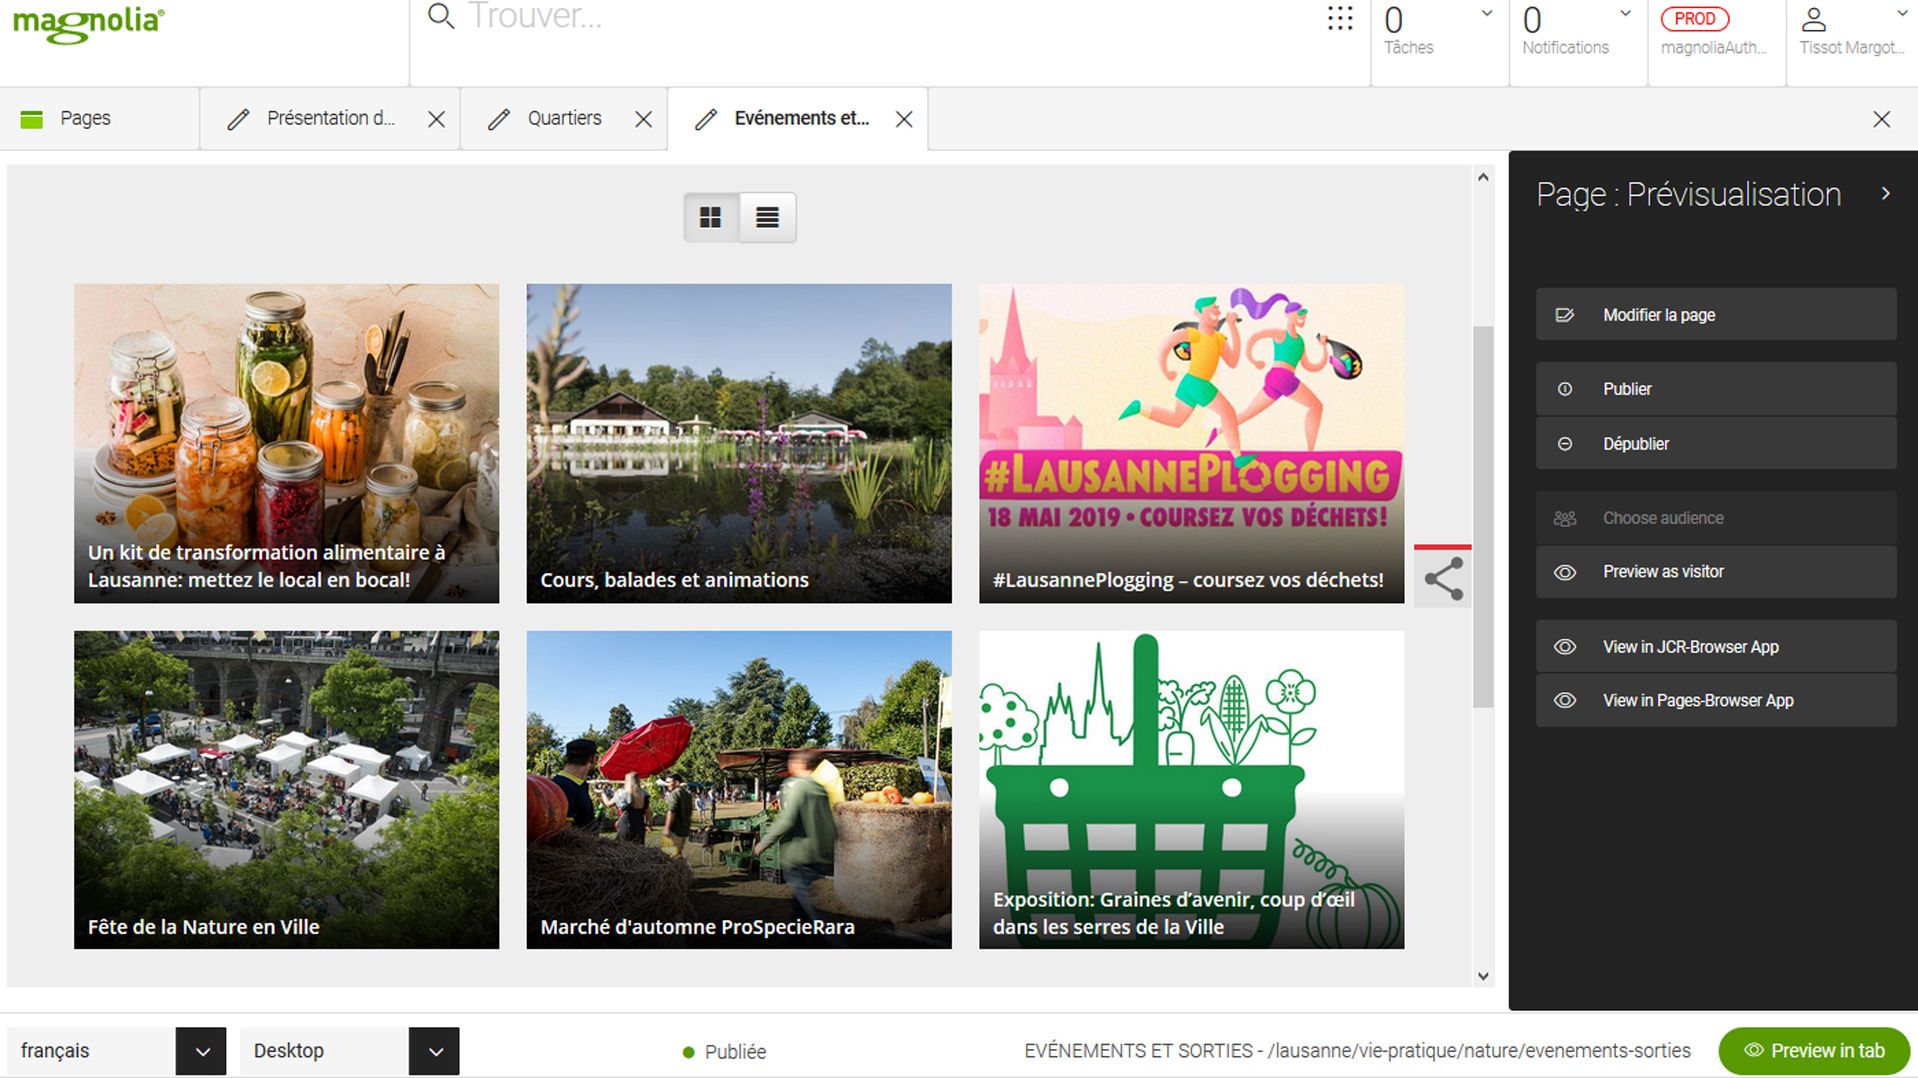Expand the user Tissot Margot menu chevron
The width and height of the screenshot is (1918, 1078).
[x=1901, y=14]
